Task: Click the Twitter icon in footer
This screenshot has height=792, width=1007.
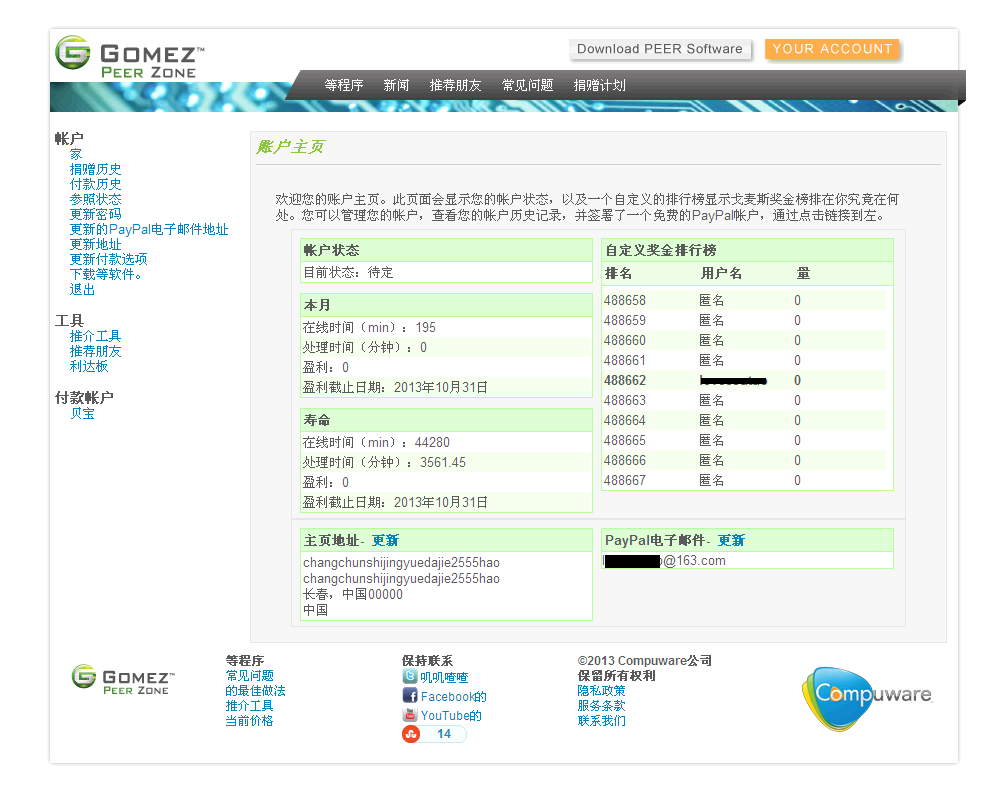Action: (409, 677)
